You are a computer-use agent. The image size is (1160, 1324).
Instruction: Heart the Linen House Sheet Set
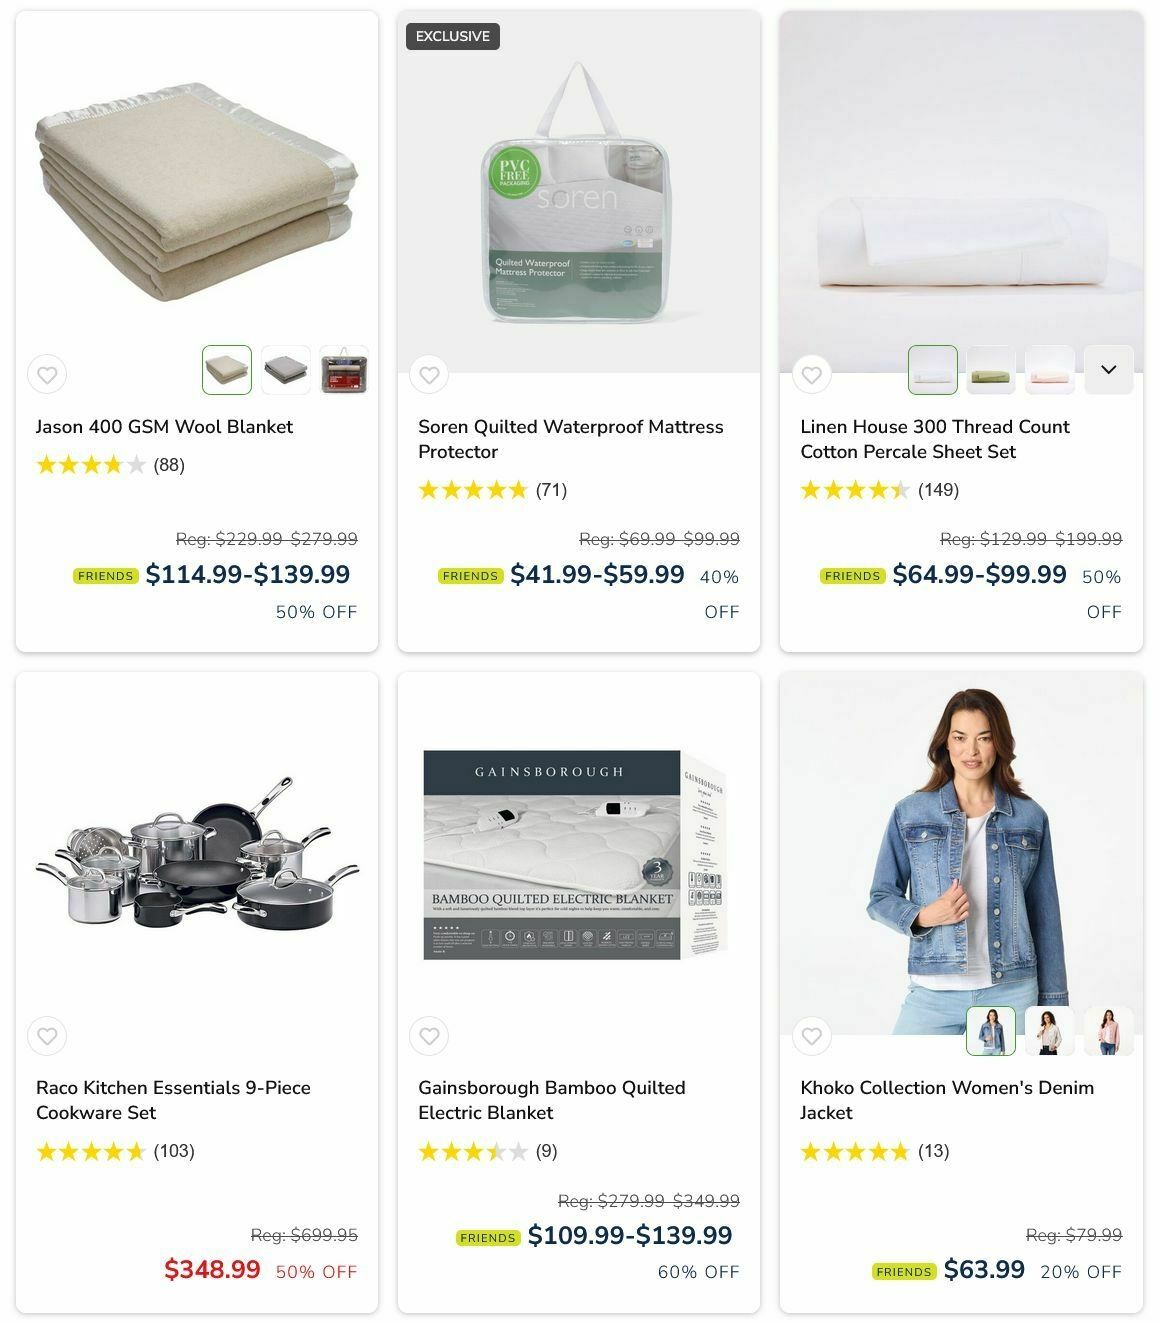tap(811, 375)
